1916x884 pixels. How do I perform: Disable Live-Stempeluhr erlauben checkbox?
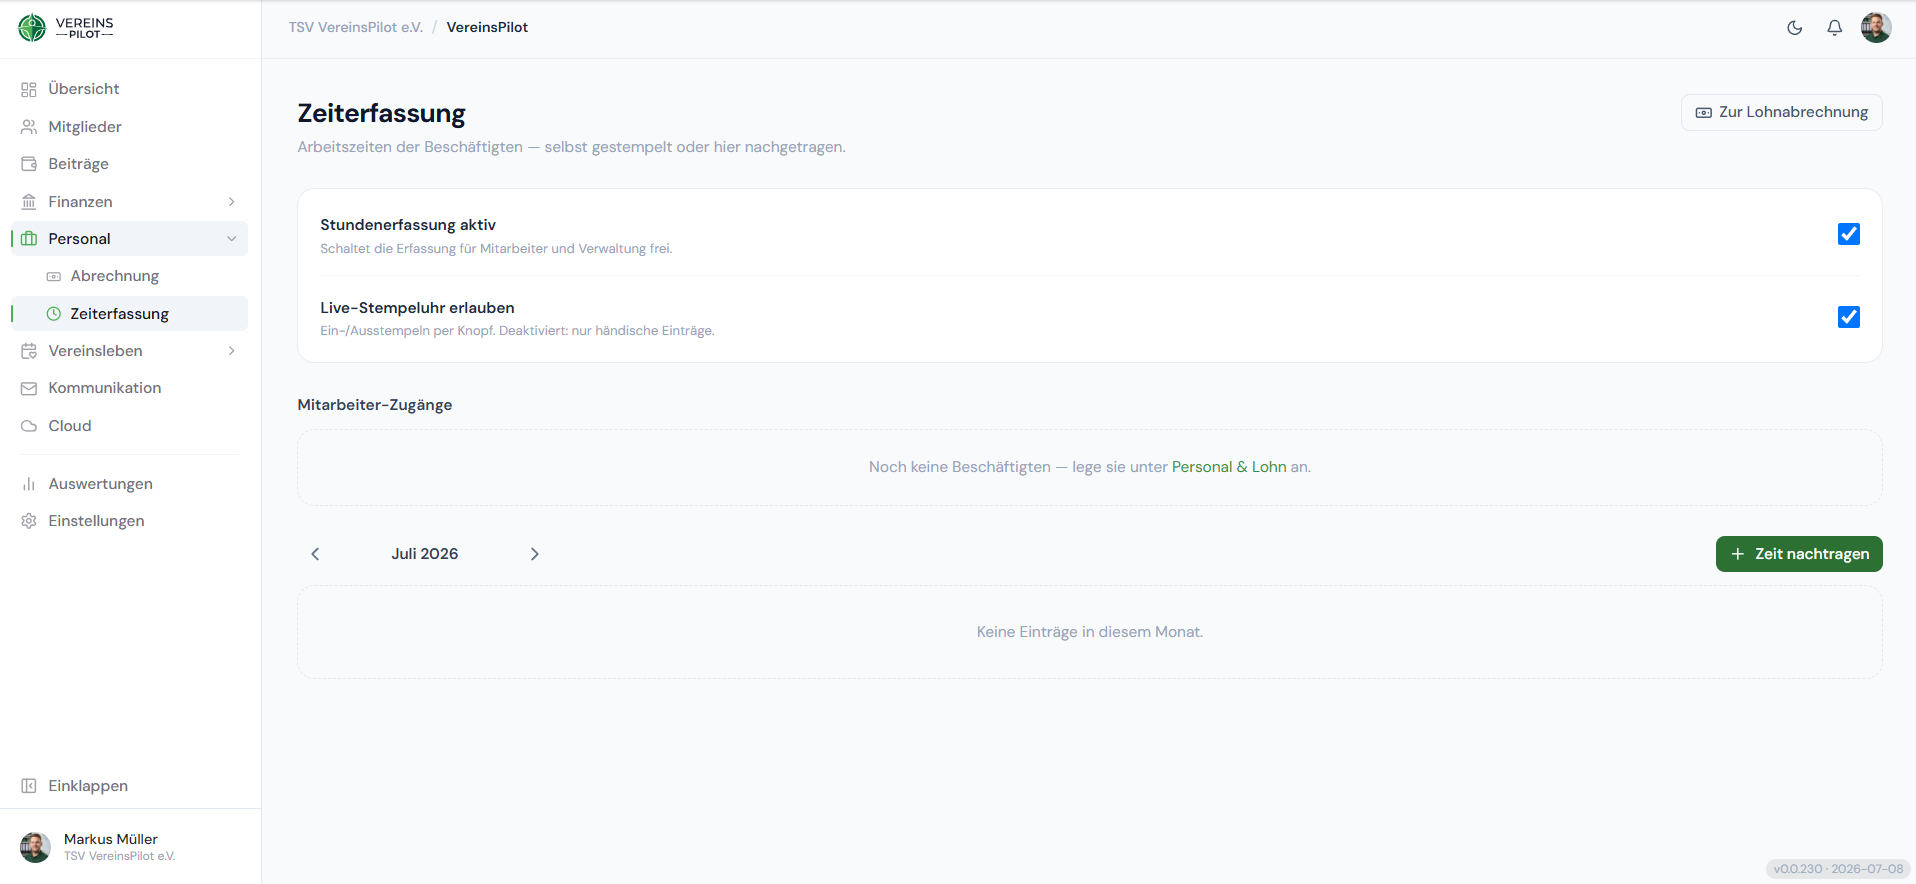click(x=1849, y=317)
